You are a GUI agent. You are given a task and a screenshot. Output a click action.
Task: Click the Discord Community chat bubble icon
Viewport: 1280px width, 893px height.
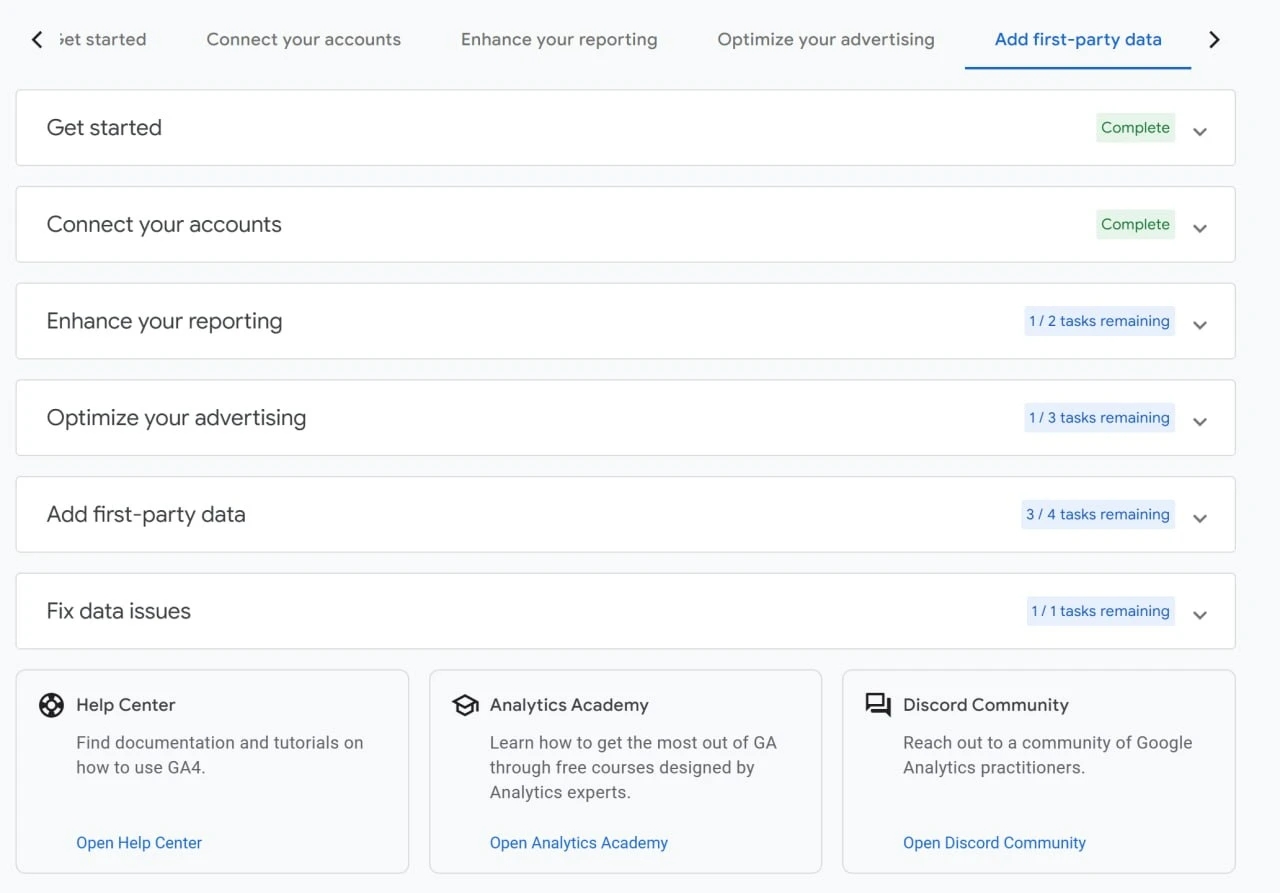click(878, 705)
